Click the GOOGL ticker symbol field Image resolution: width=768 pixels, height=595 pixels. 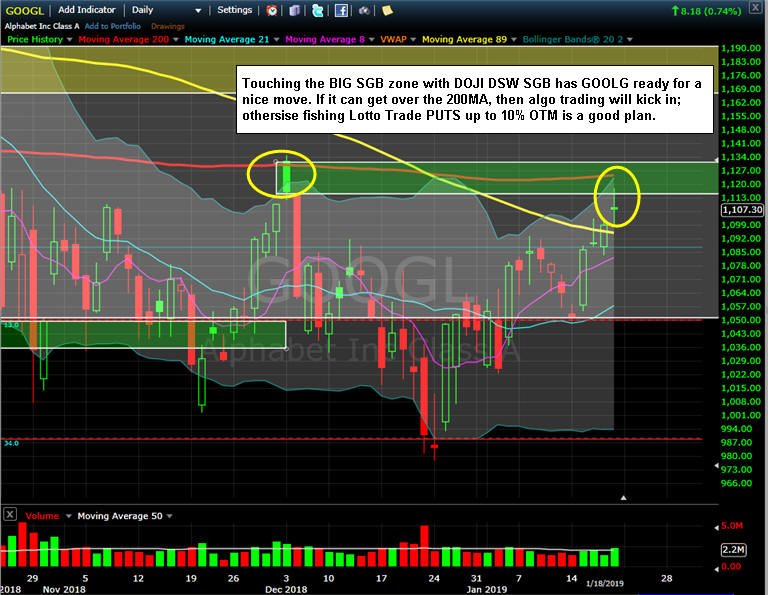pos(24,10)
